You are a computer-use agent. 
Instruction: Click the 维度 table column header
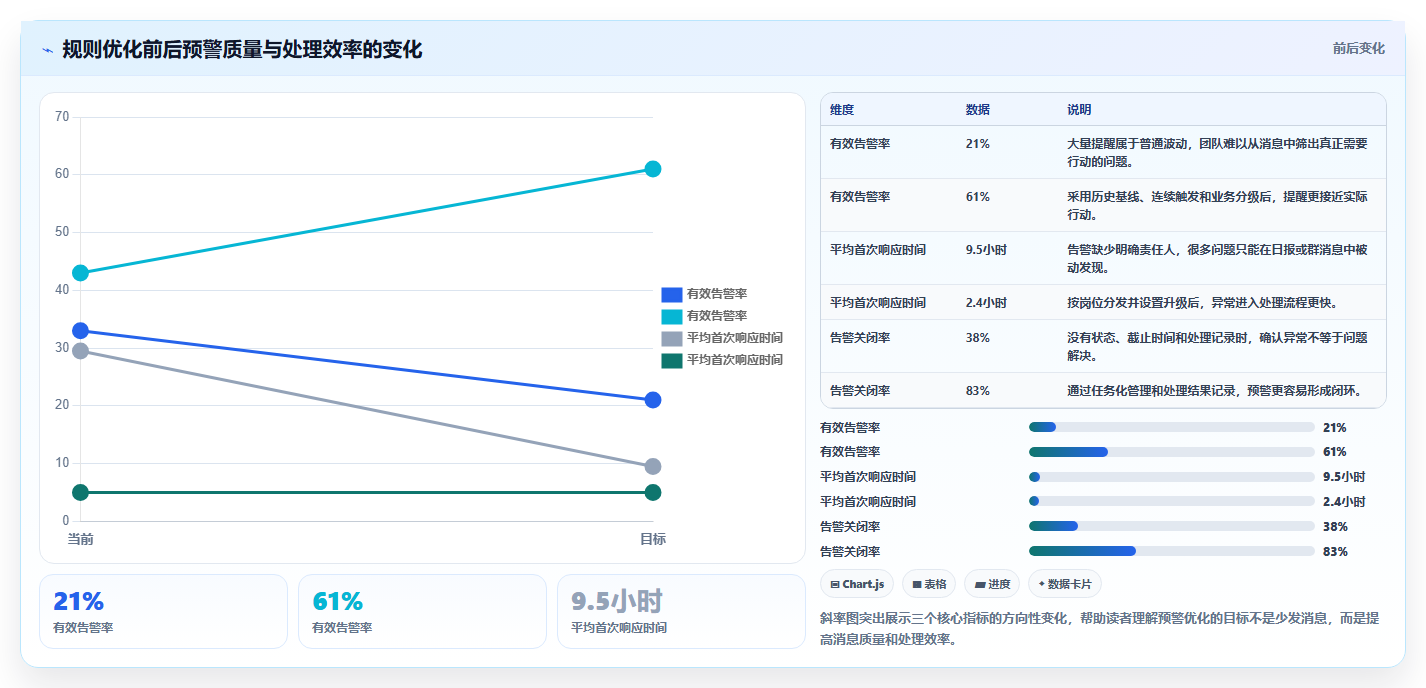[x=842, y=110]
